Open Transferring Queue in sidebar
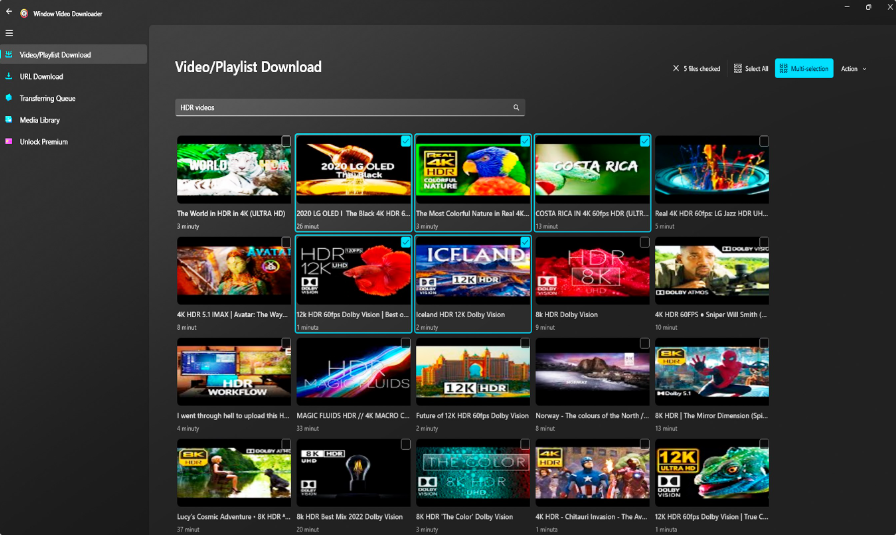 pos(74,98)
